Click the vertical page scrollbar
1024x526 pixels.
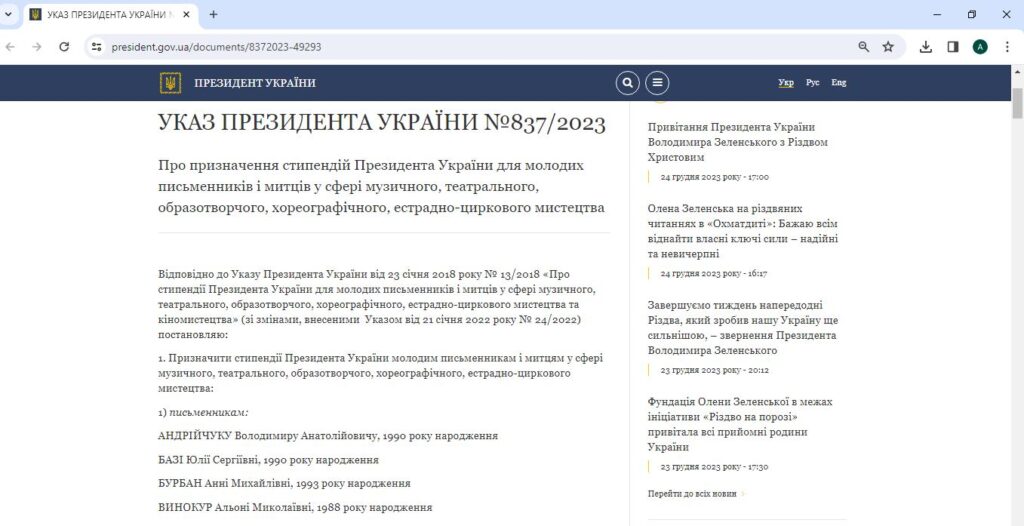click(x=1017, y=300)
